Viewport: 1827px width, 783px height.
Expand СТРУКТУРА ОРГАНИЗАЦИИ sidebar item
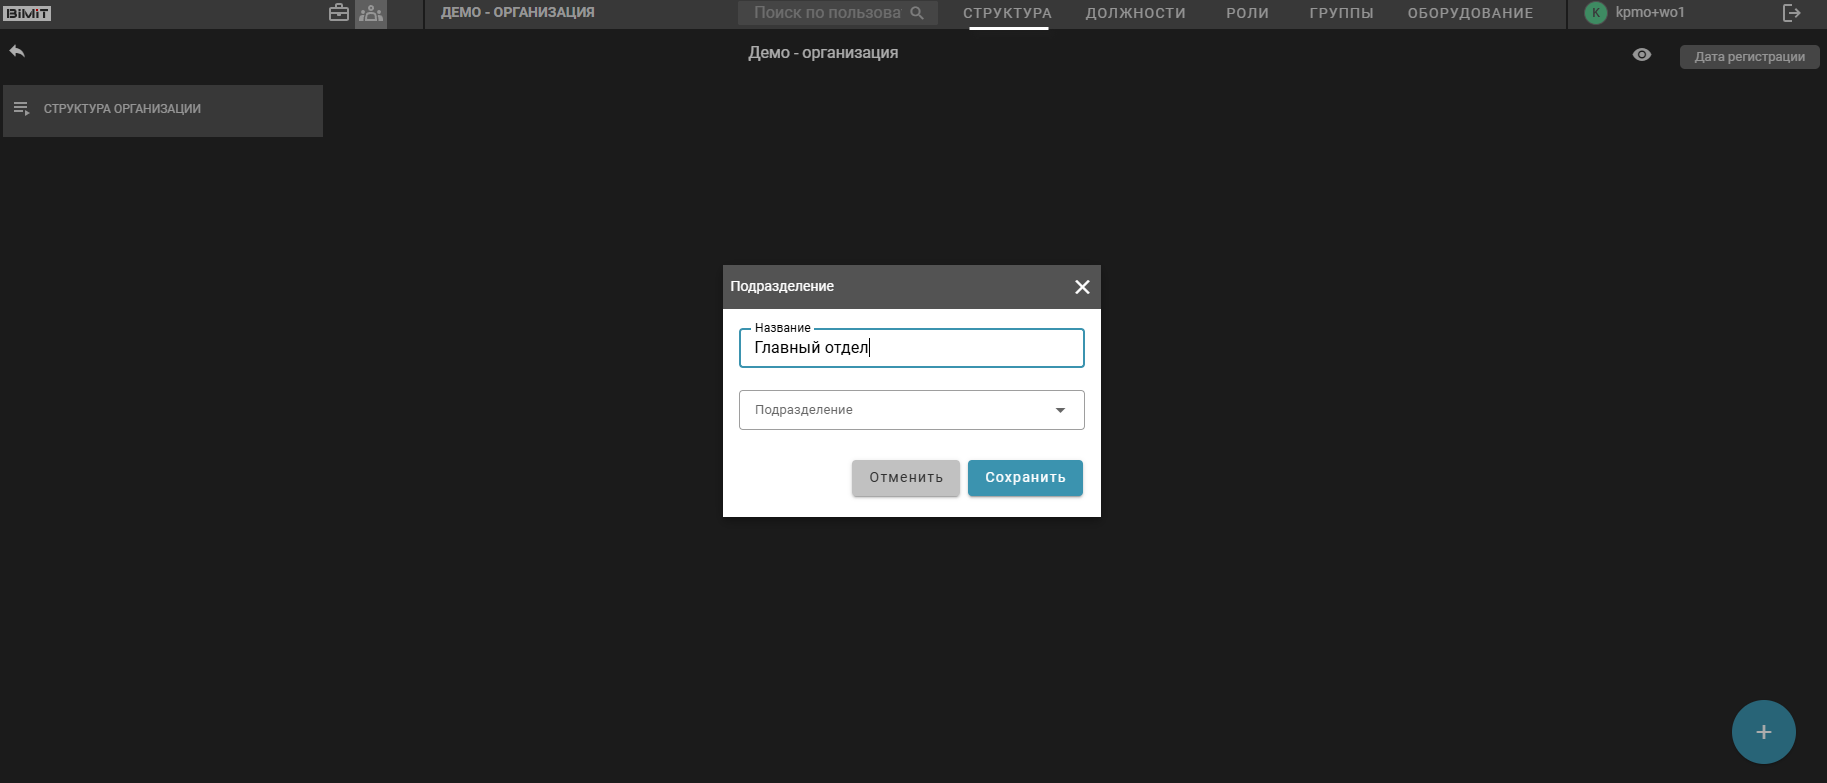pos(162,109)
